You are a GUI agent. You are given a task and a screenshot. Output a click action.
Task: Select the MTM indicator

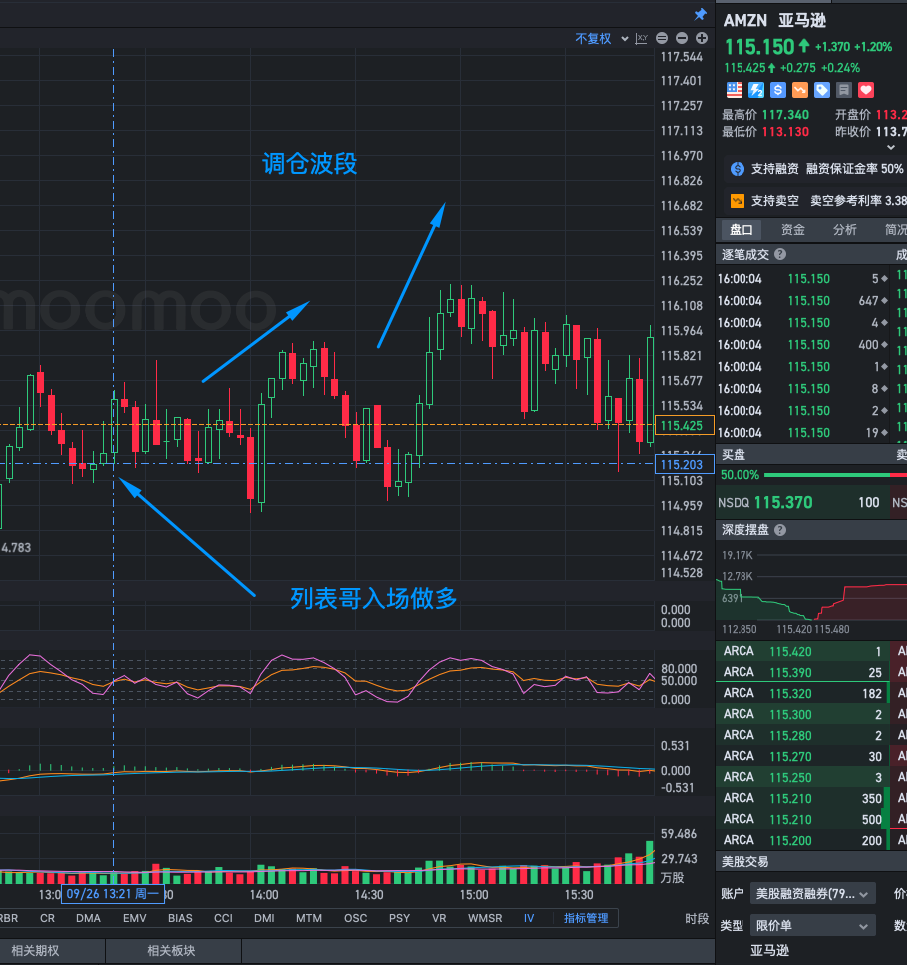coord(309,918)
